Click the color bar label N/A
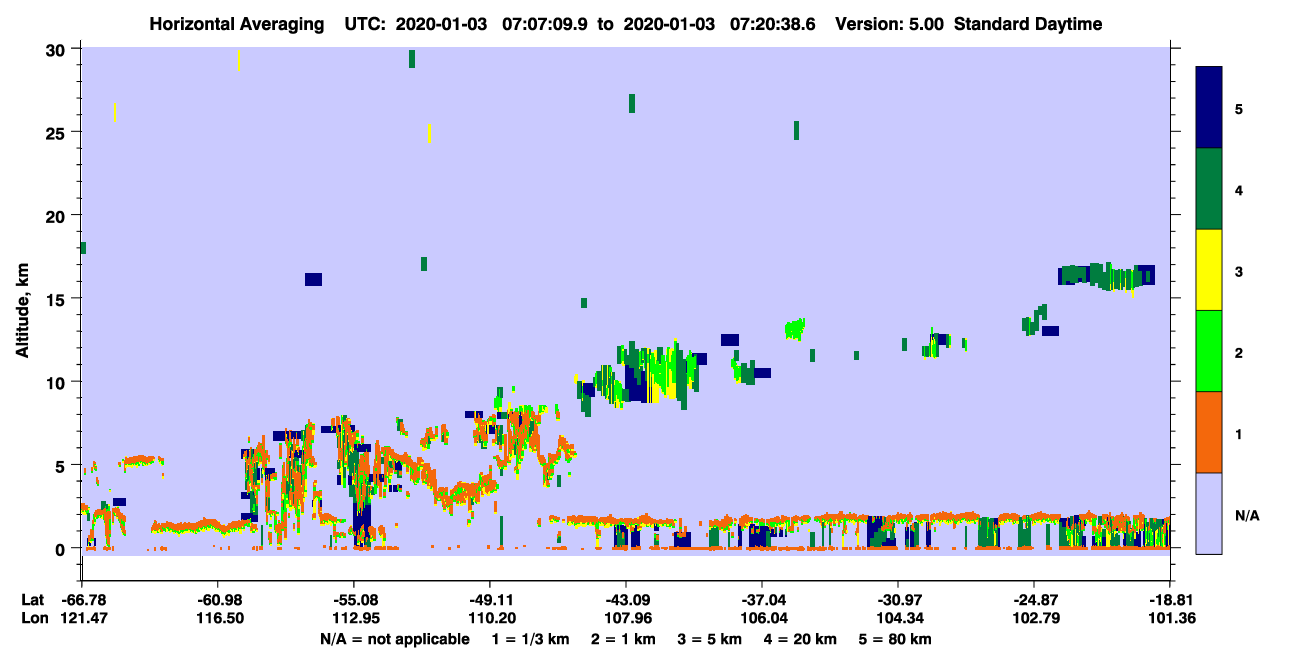Screen dimensions: 1300x667 click(1247, 514)
